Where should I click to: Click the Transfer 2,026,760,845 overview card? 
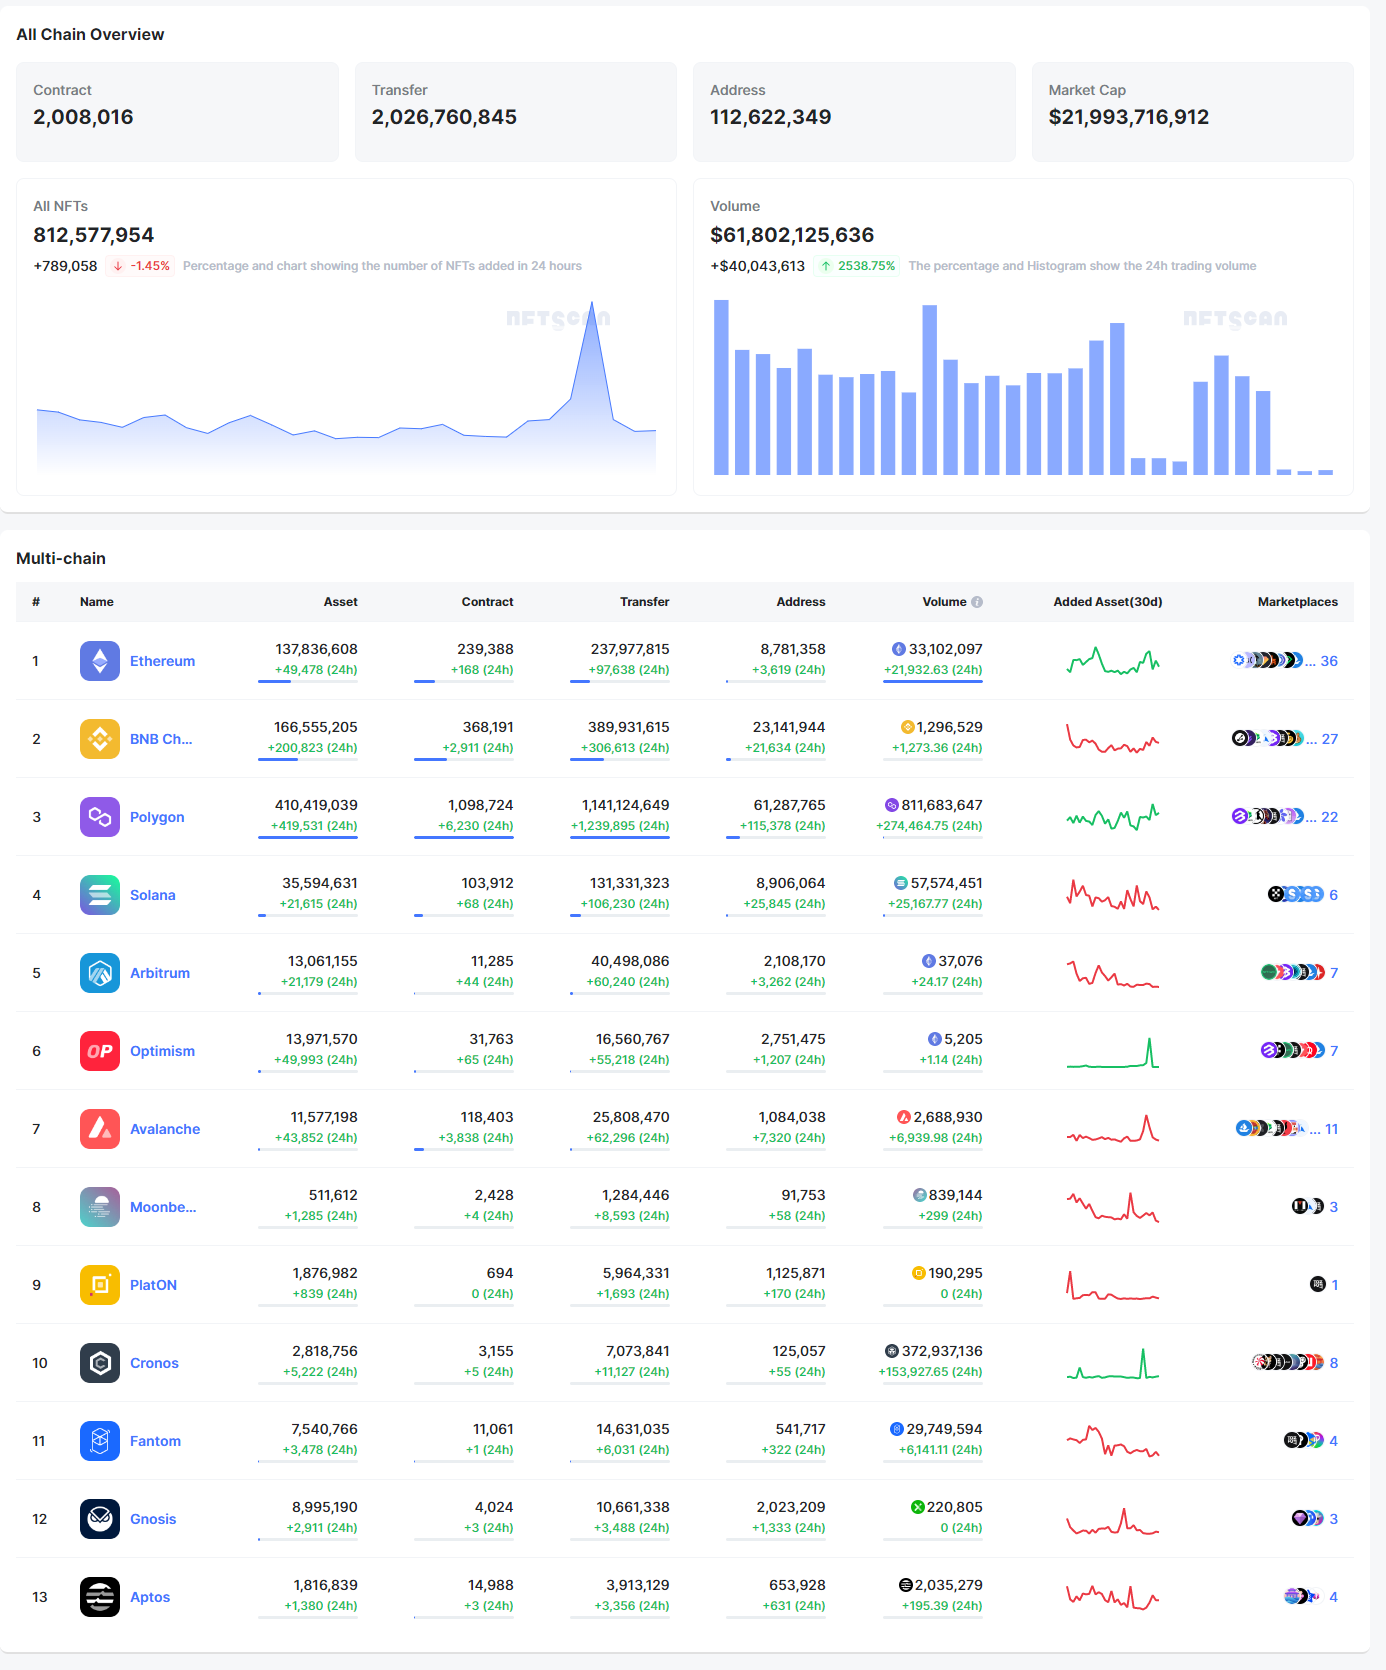(516, 112)
